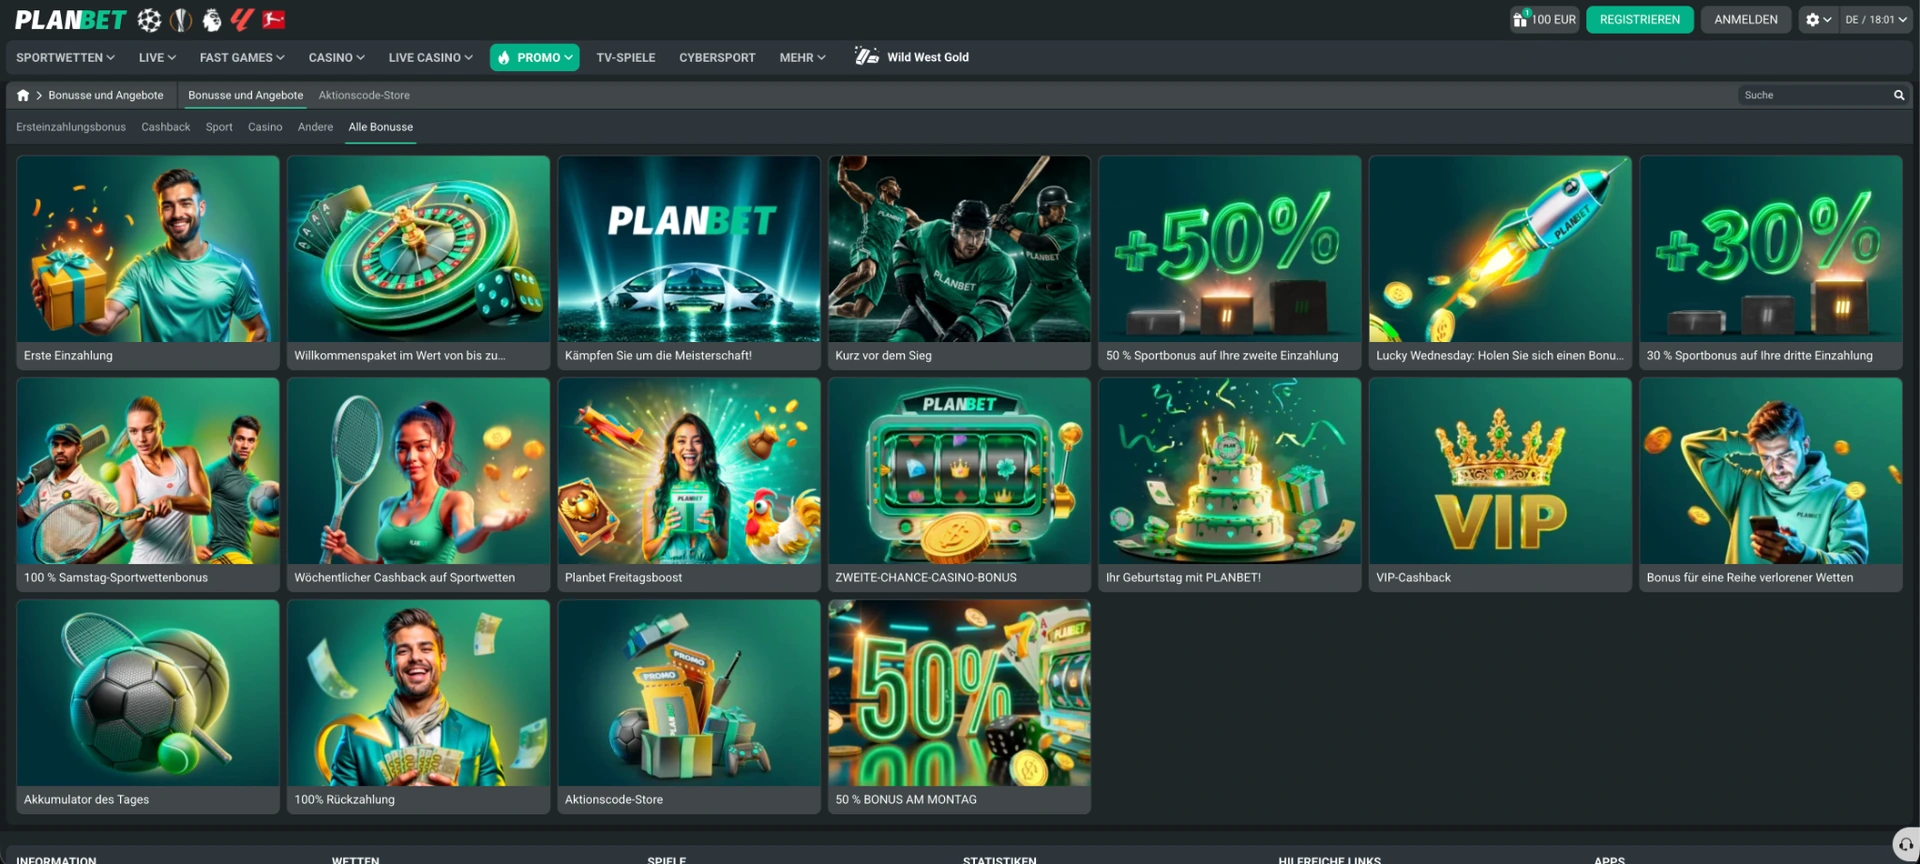The height and width of the screenshot is (864, 1920).
Task: Select the Ersteinzahlungsbonus filter tab
Action: pyautogui.click(x=71, y=127)
